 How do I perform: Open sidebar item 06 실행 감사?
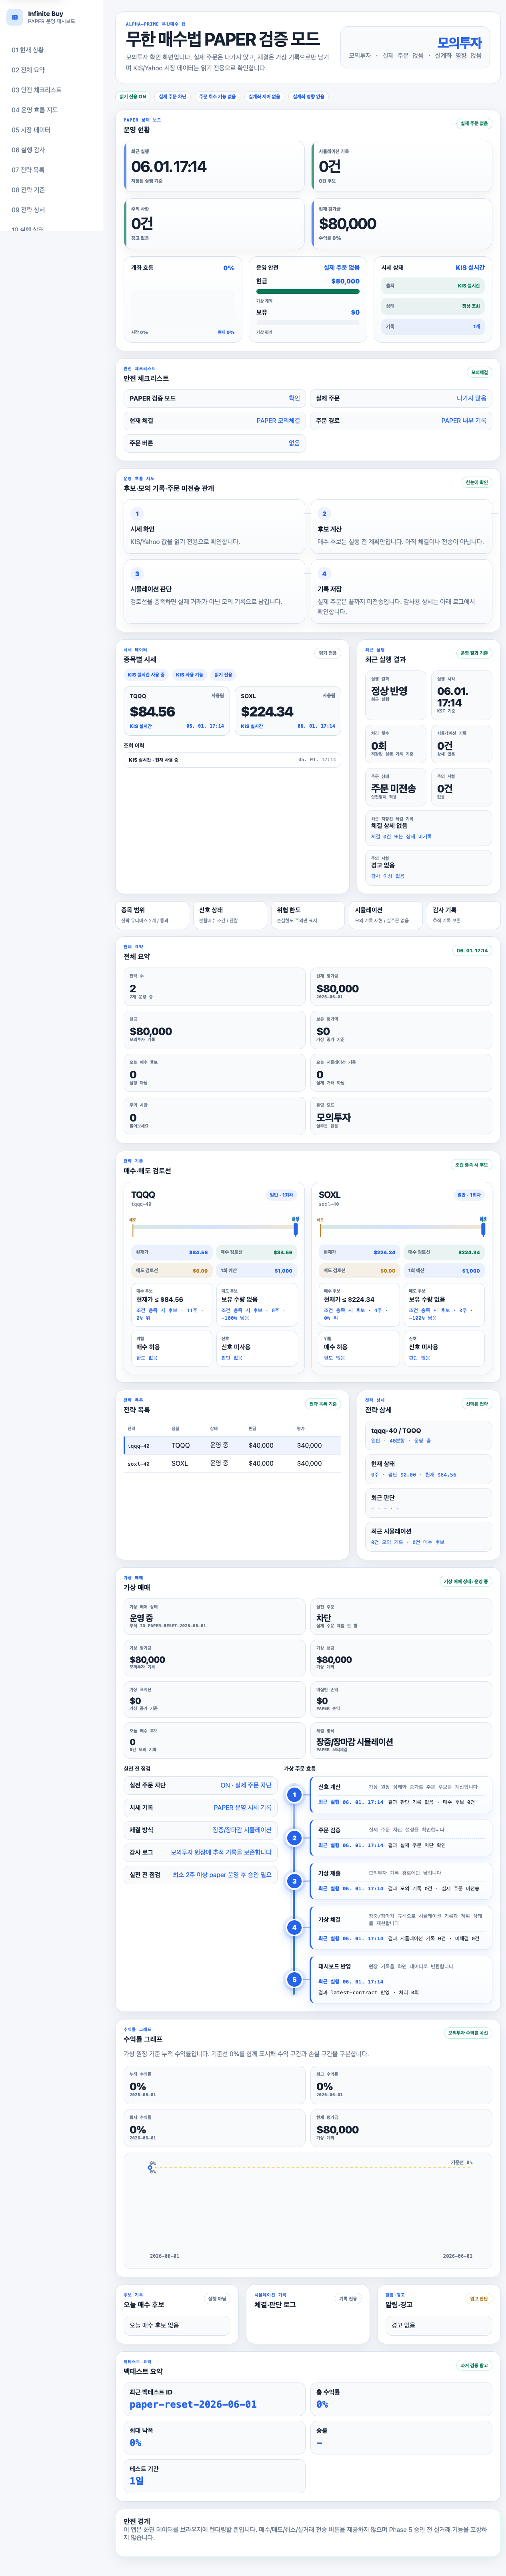(x=51, y=150)
